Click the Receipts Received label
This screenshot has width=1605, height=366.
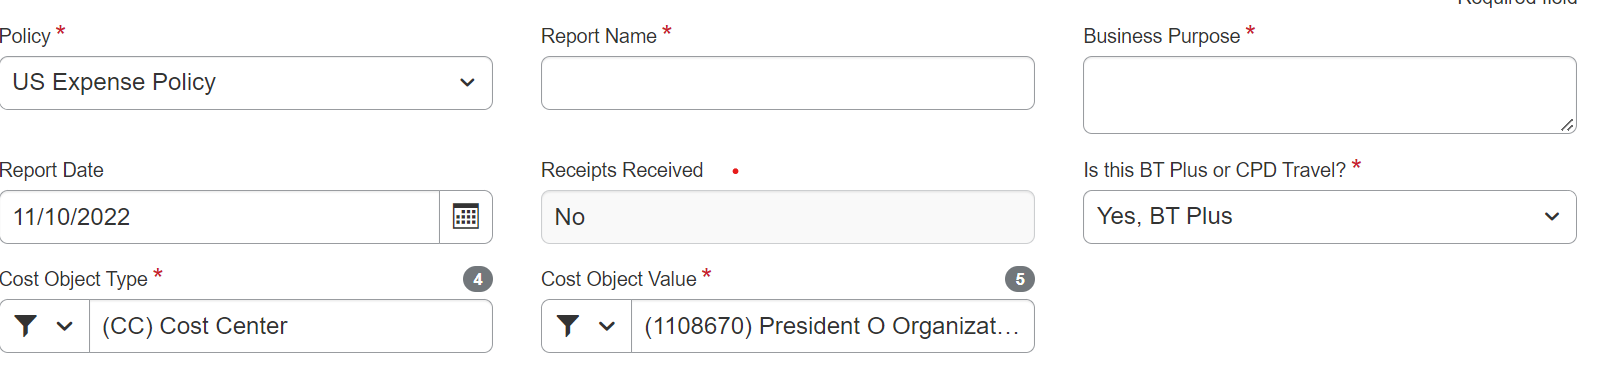[622, 170]
